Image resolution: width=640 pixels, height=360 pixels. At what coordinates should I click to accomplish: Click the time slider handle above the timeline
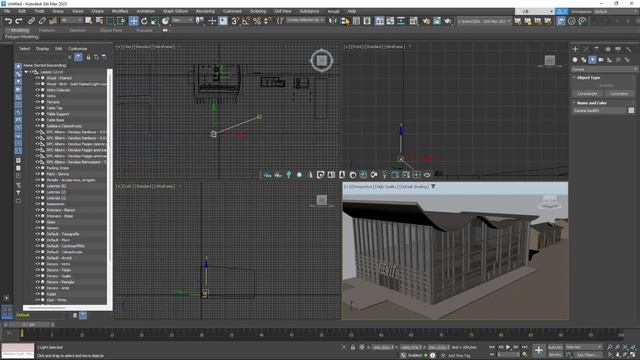click(x=29, y=324)
